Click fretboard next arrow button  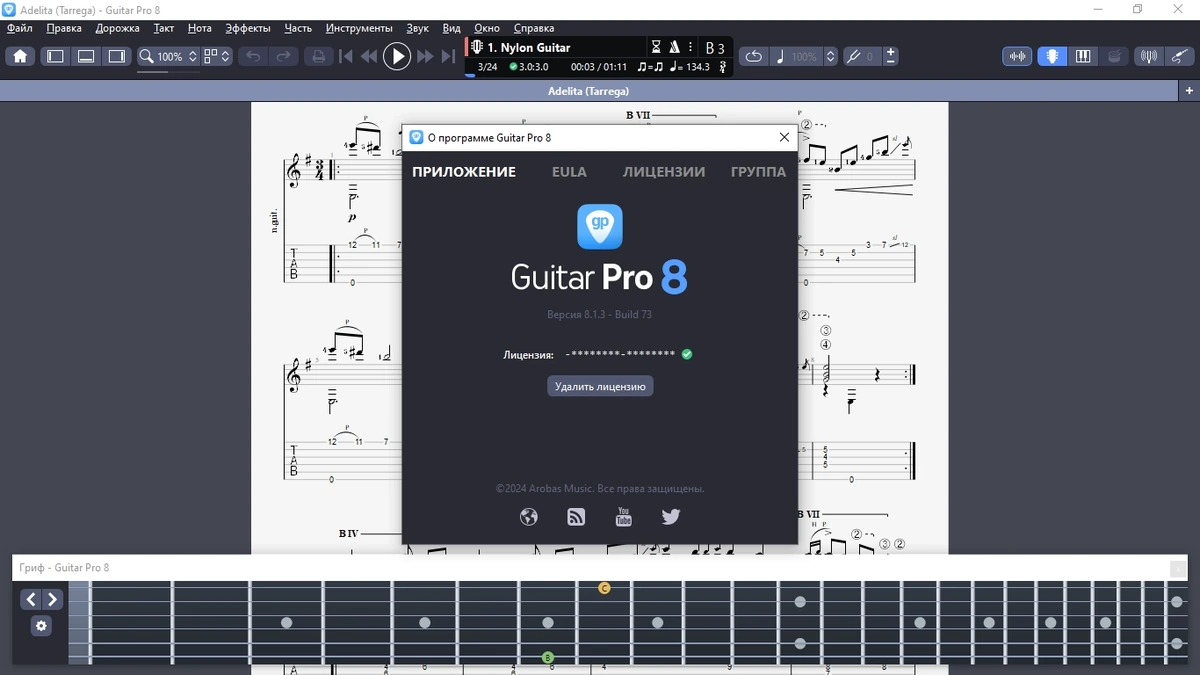tap(52, 599)
